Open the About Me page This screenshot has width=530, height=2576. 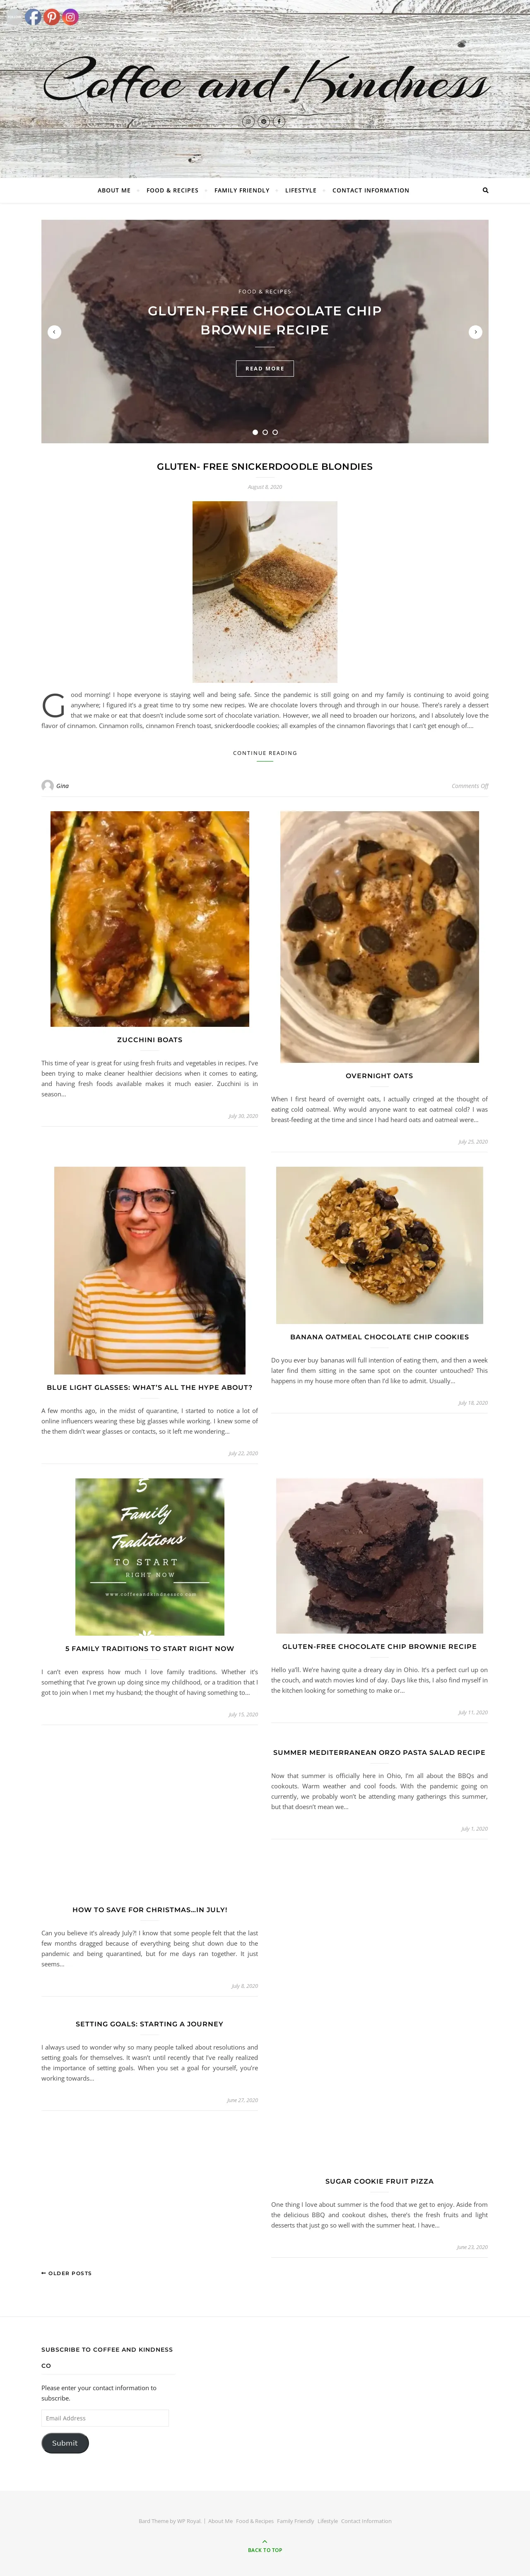[114, 190]
